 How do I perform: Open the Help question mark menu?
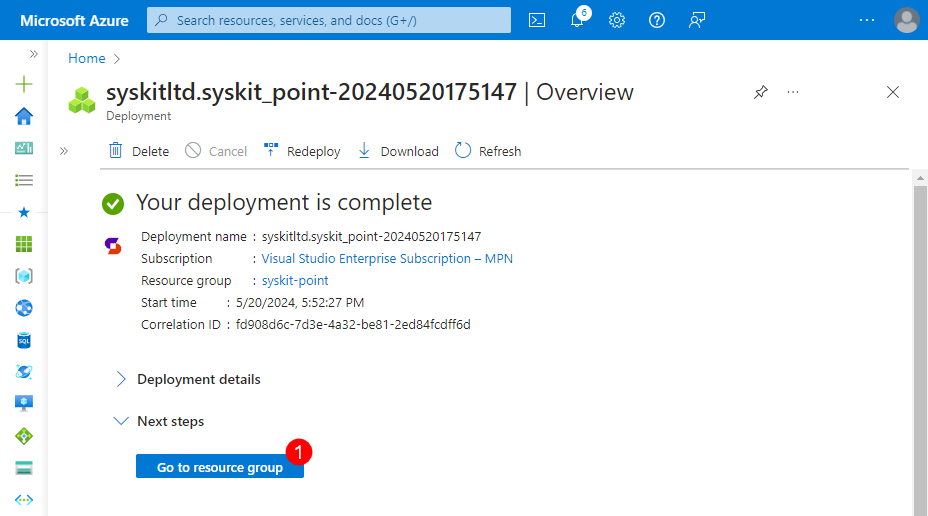tap(657, 20)
